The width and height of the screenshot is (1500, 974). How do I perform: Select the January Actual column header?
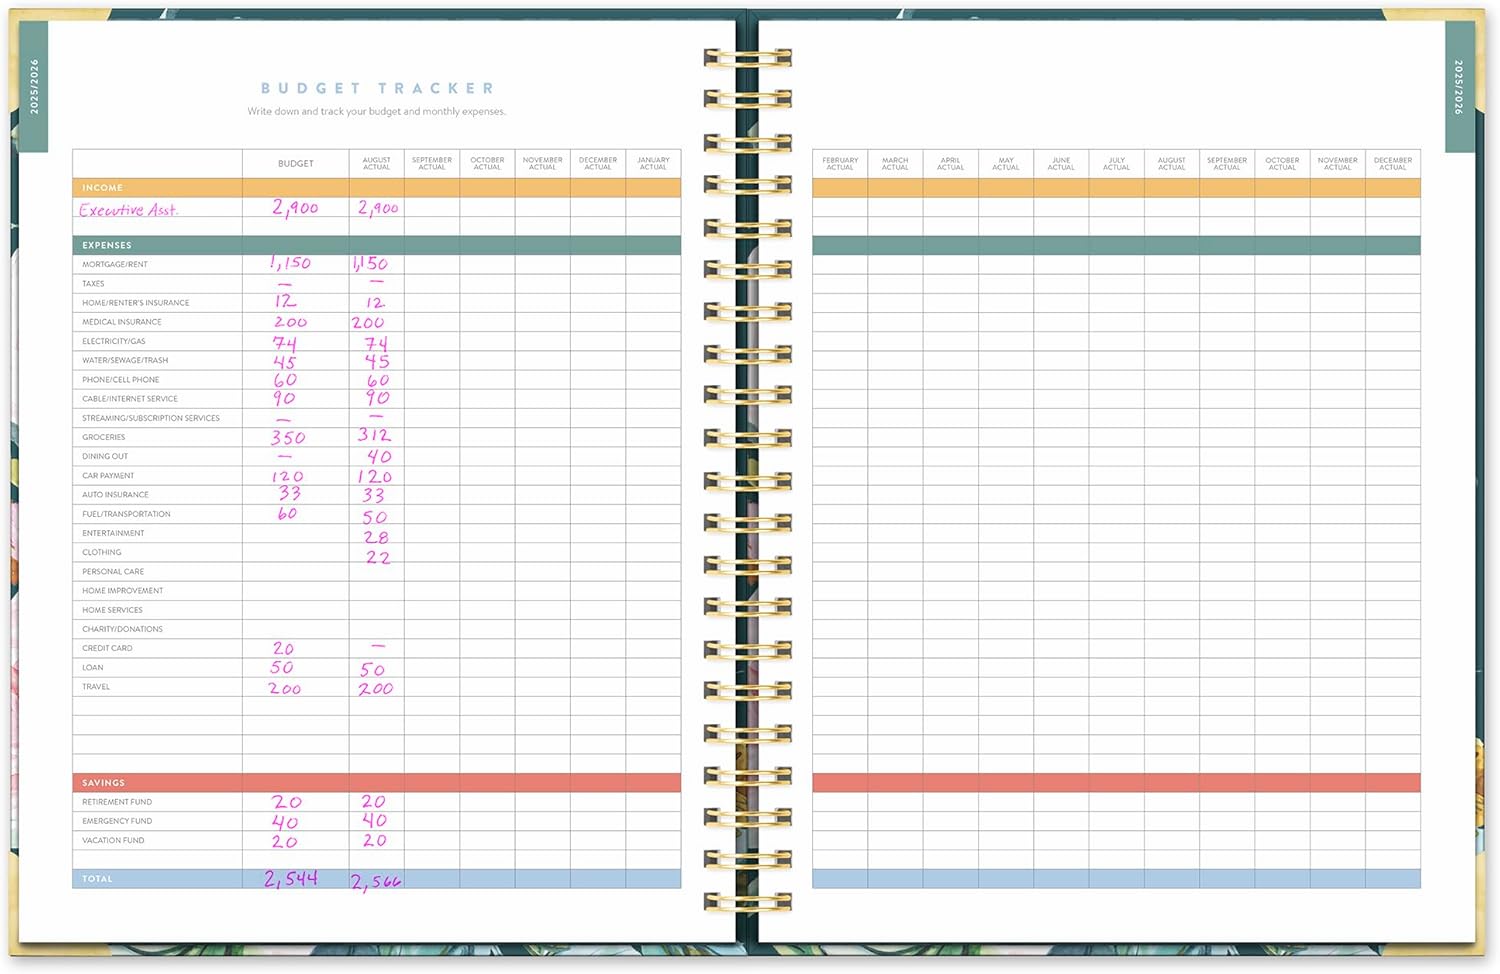[653, 164]
